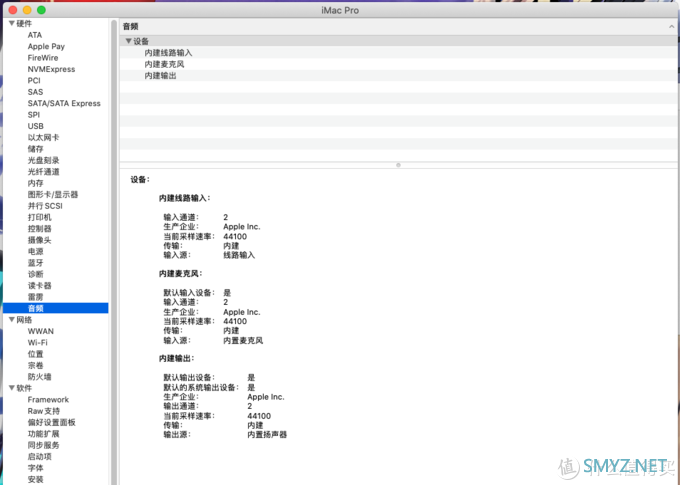680x485 pixels.
Task: Select ATA in the sidebar
Action: pos(35,35)
